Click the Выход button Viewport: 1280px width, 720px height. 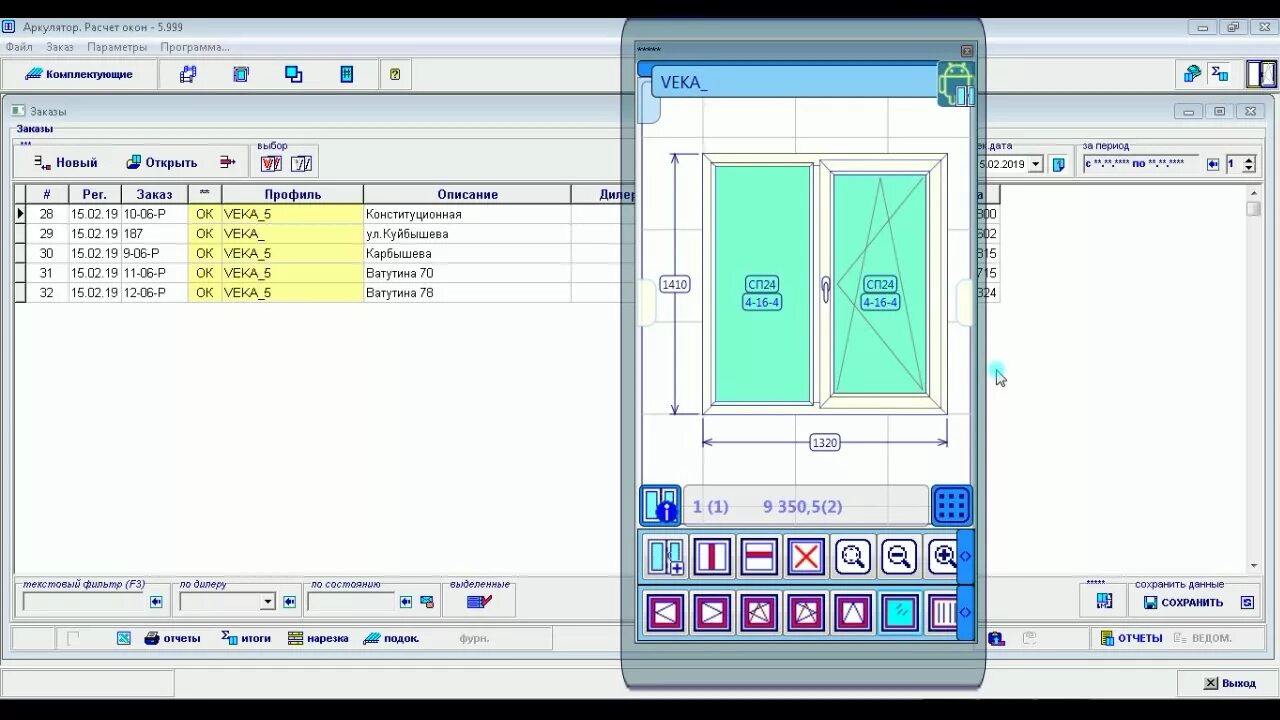tap(1229, 683)
